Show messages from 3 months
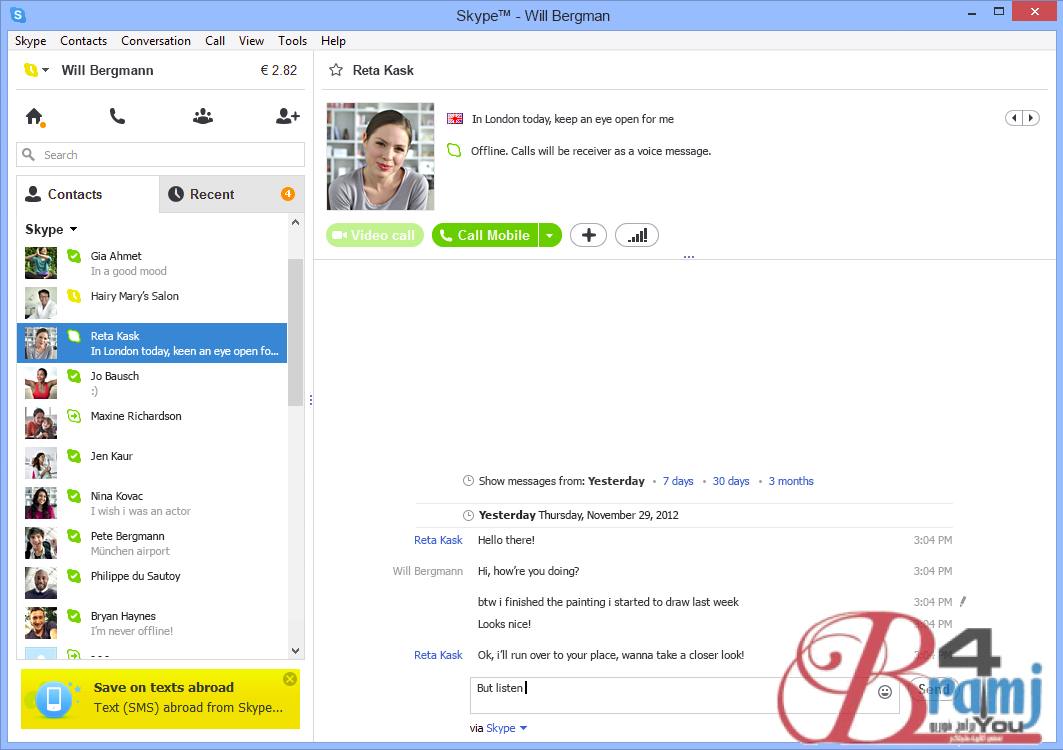The height and width of the screenshot is (750, 1063). coord(790,481)
